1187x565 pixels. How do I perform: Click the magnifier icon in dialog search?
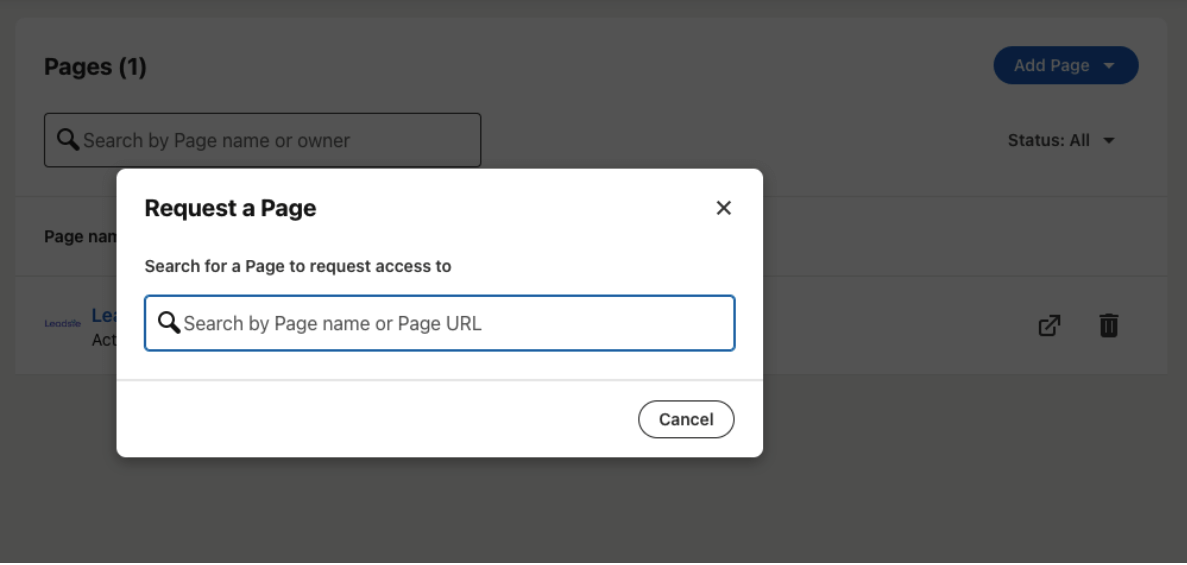169,323
